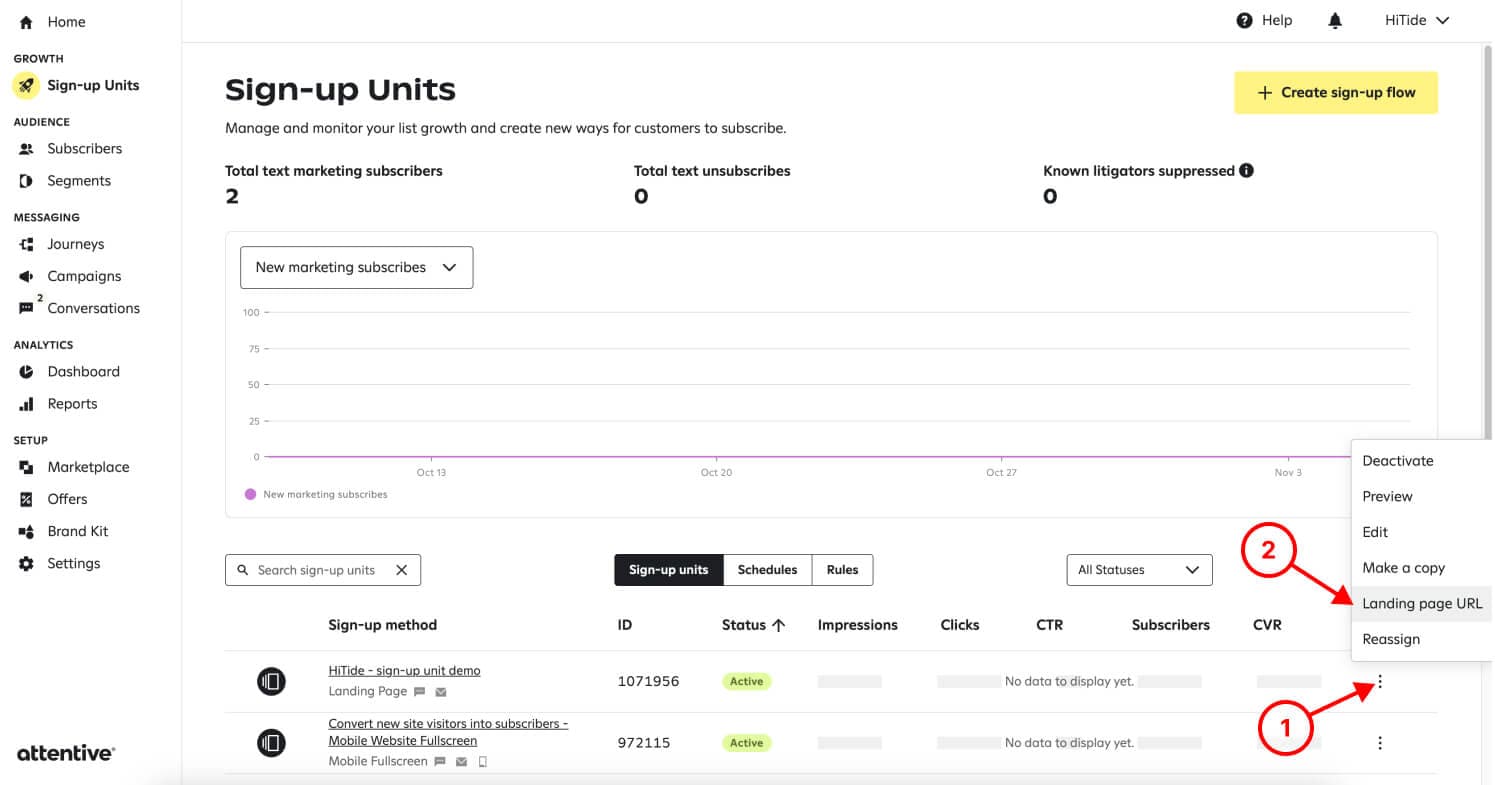The width and height of the screenshot is (1495, 785).
Task: Click the Create sign-up flow button
Action: click(x=1336, y=92)
